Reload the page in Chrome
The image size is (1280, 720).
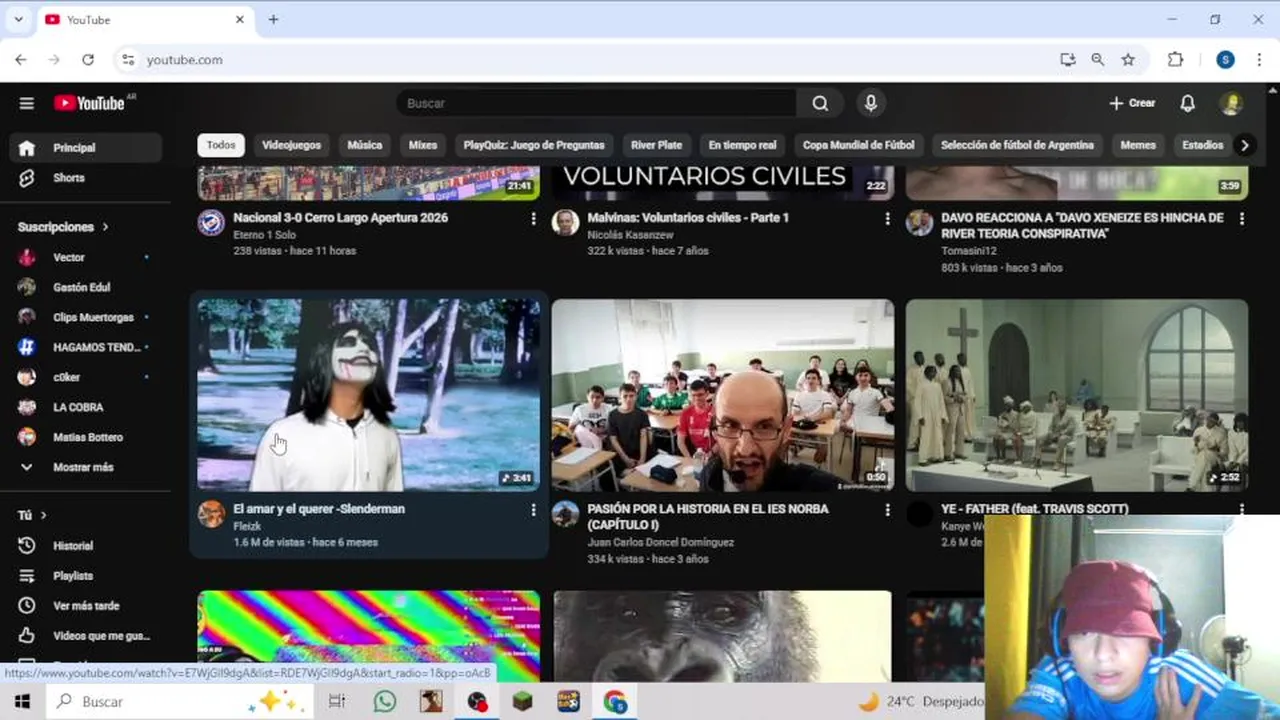pyautogui.click(x=88, y=60)
